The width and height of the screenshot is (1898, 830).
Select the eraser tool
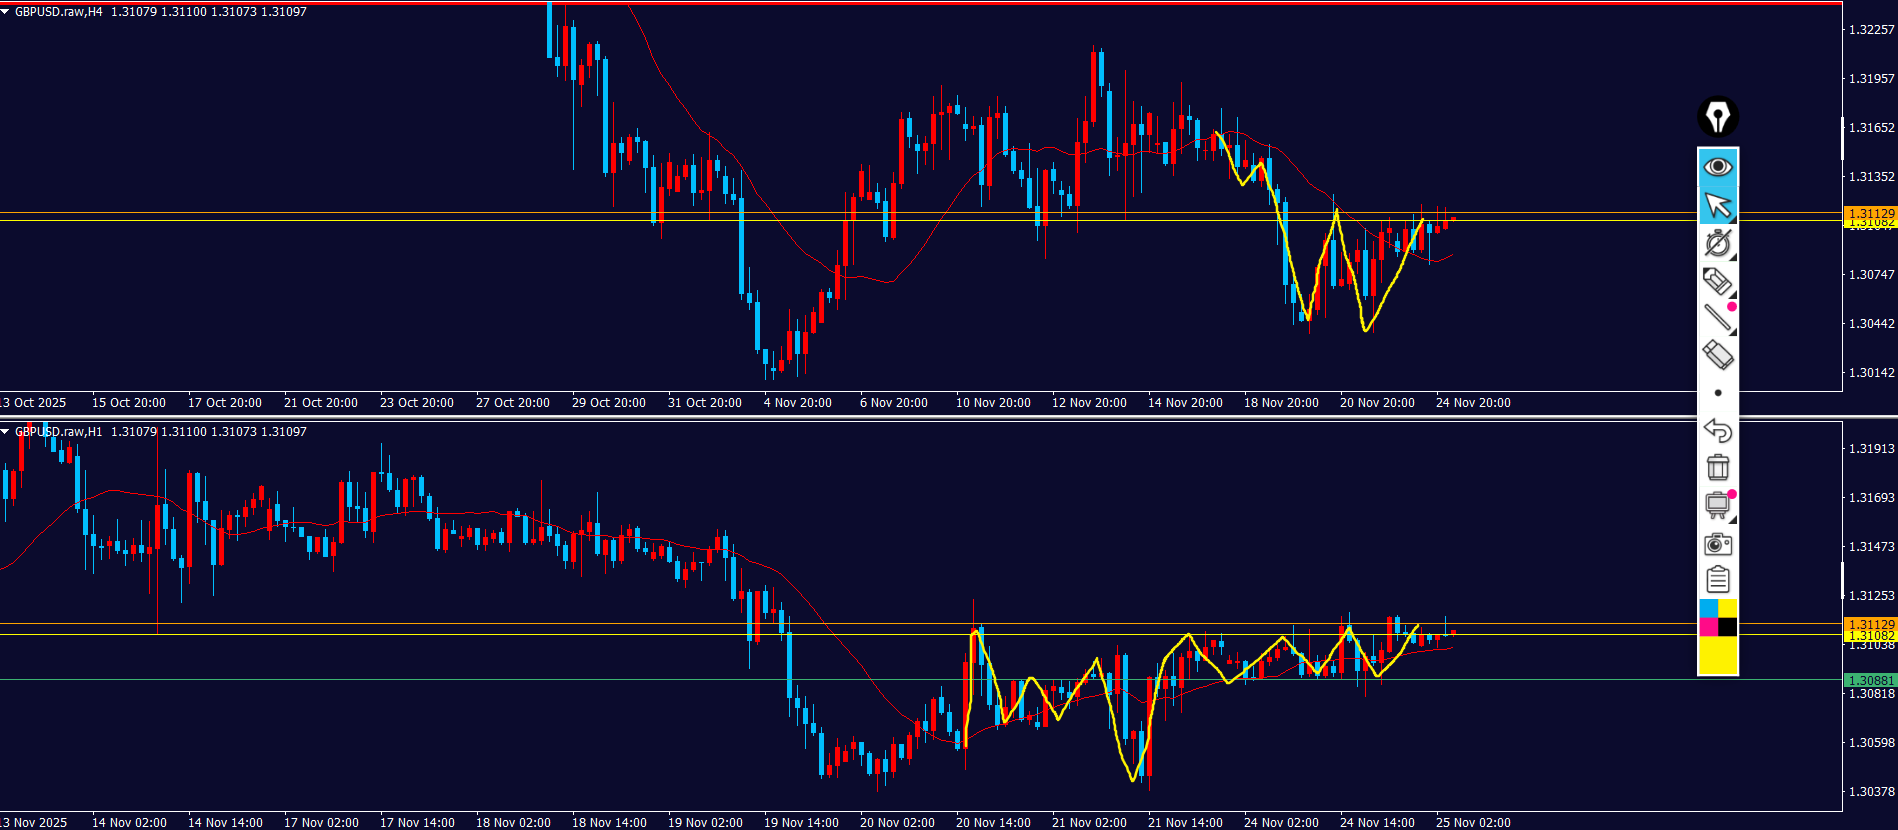point(1717,355)
